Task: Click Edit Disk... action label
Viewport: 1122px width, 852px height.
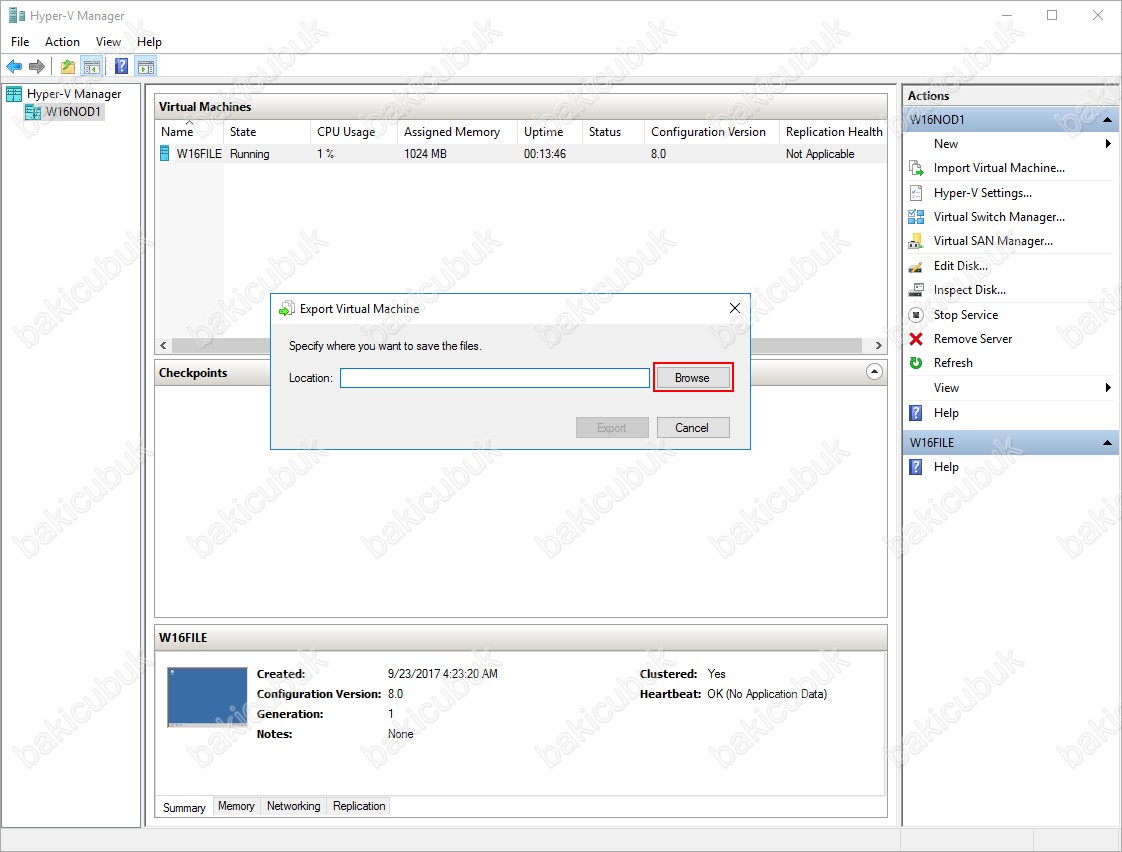Action: 960,266
